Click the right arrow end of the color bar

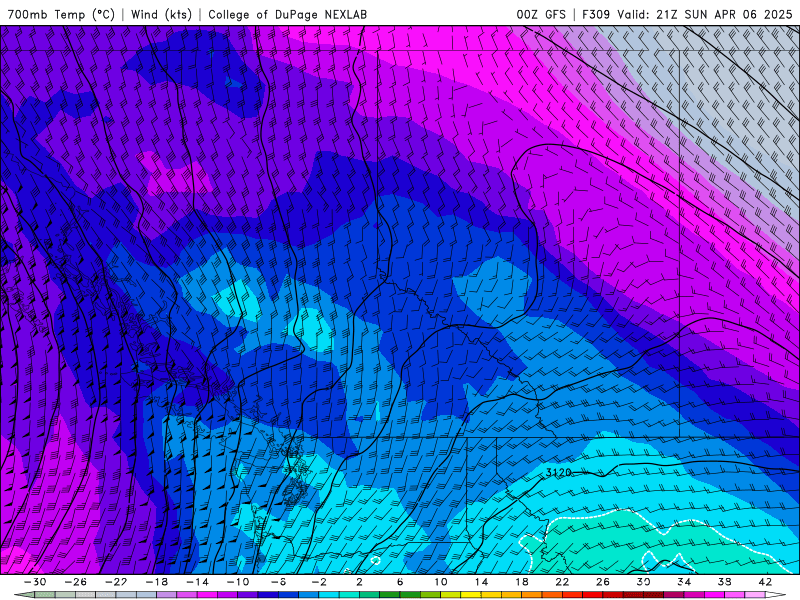[776, 595]
